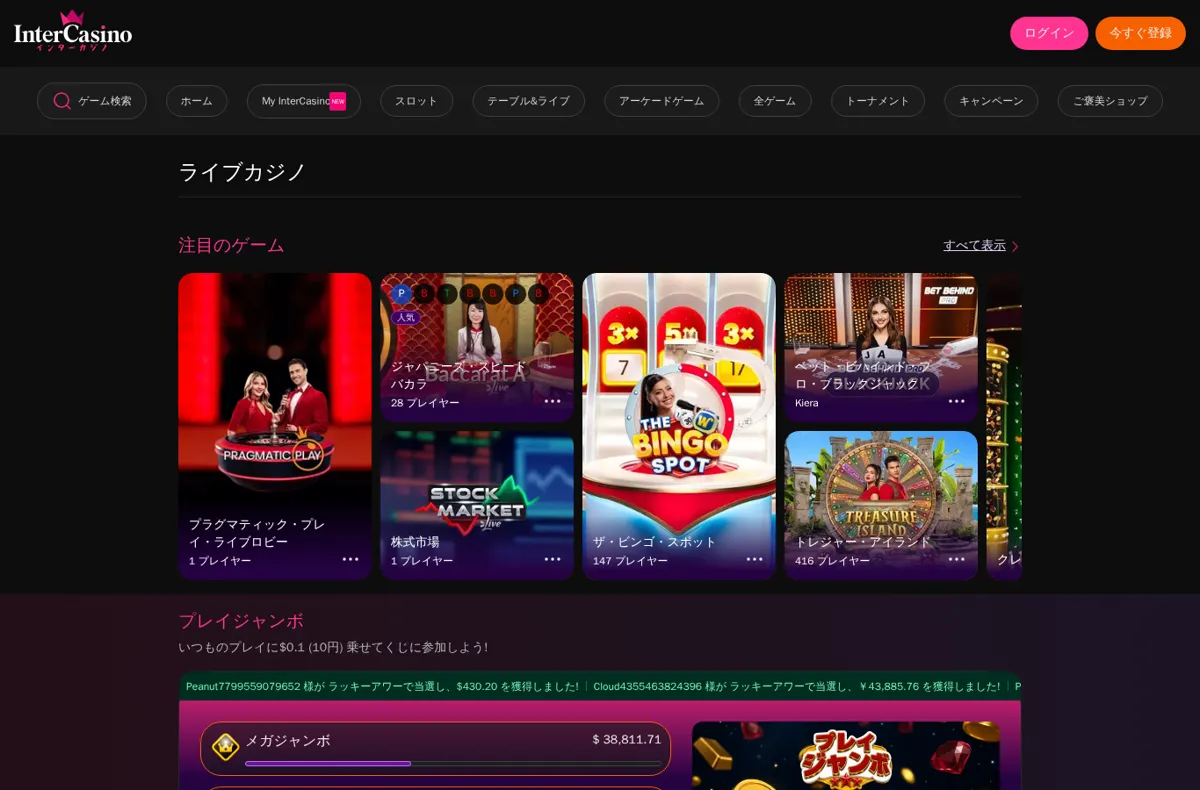Click the Peanut7799559079652 winner ticker message
Viewport: 1200px width, 790px height.
[x=382, y=687]
